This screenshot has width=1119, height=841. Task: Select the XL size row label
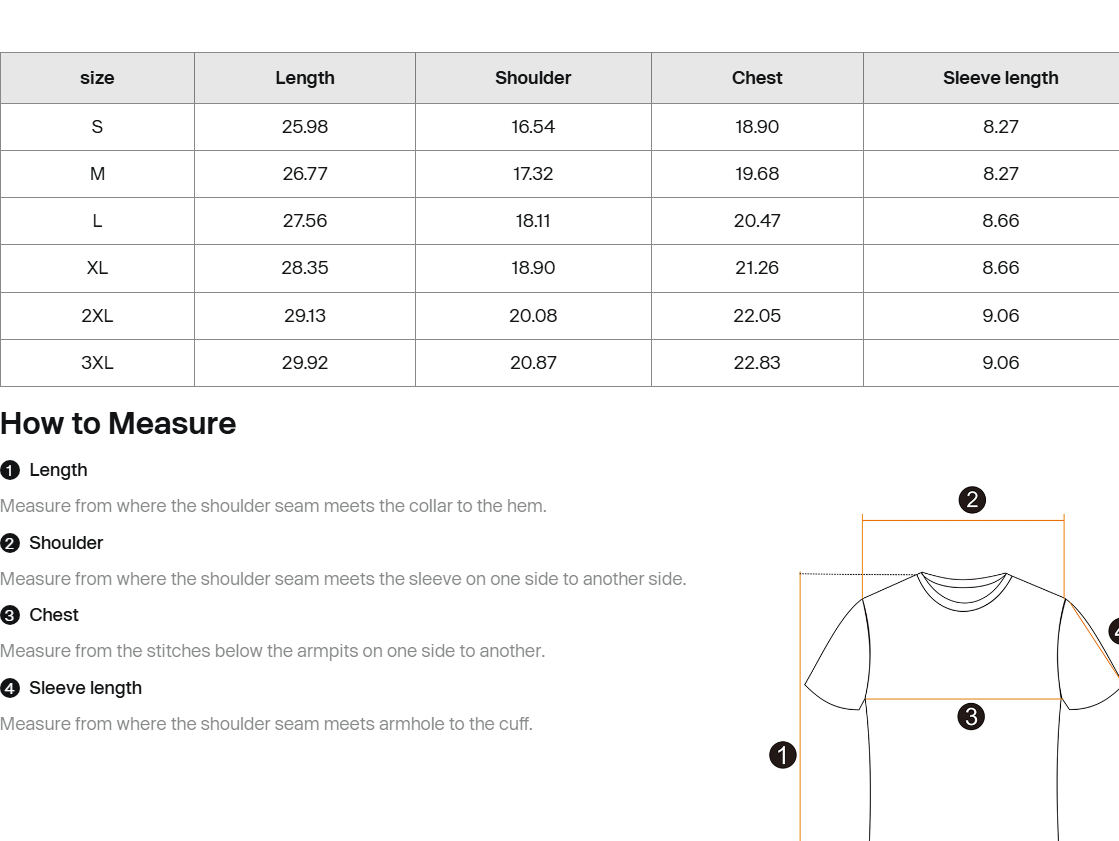click(97, 268)
